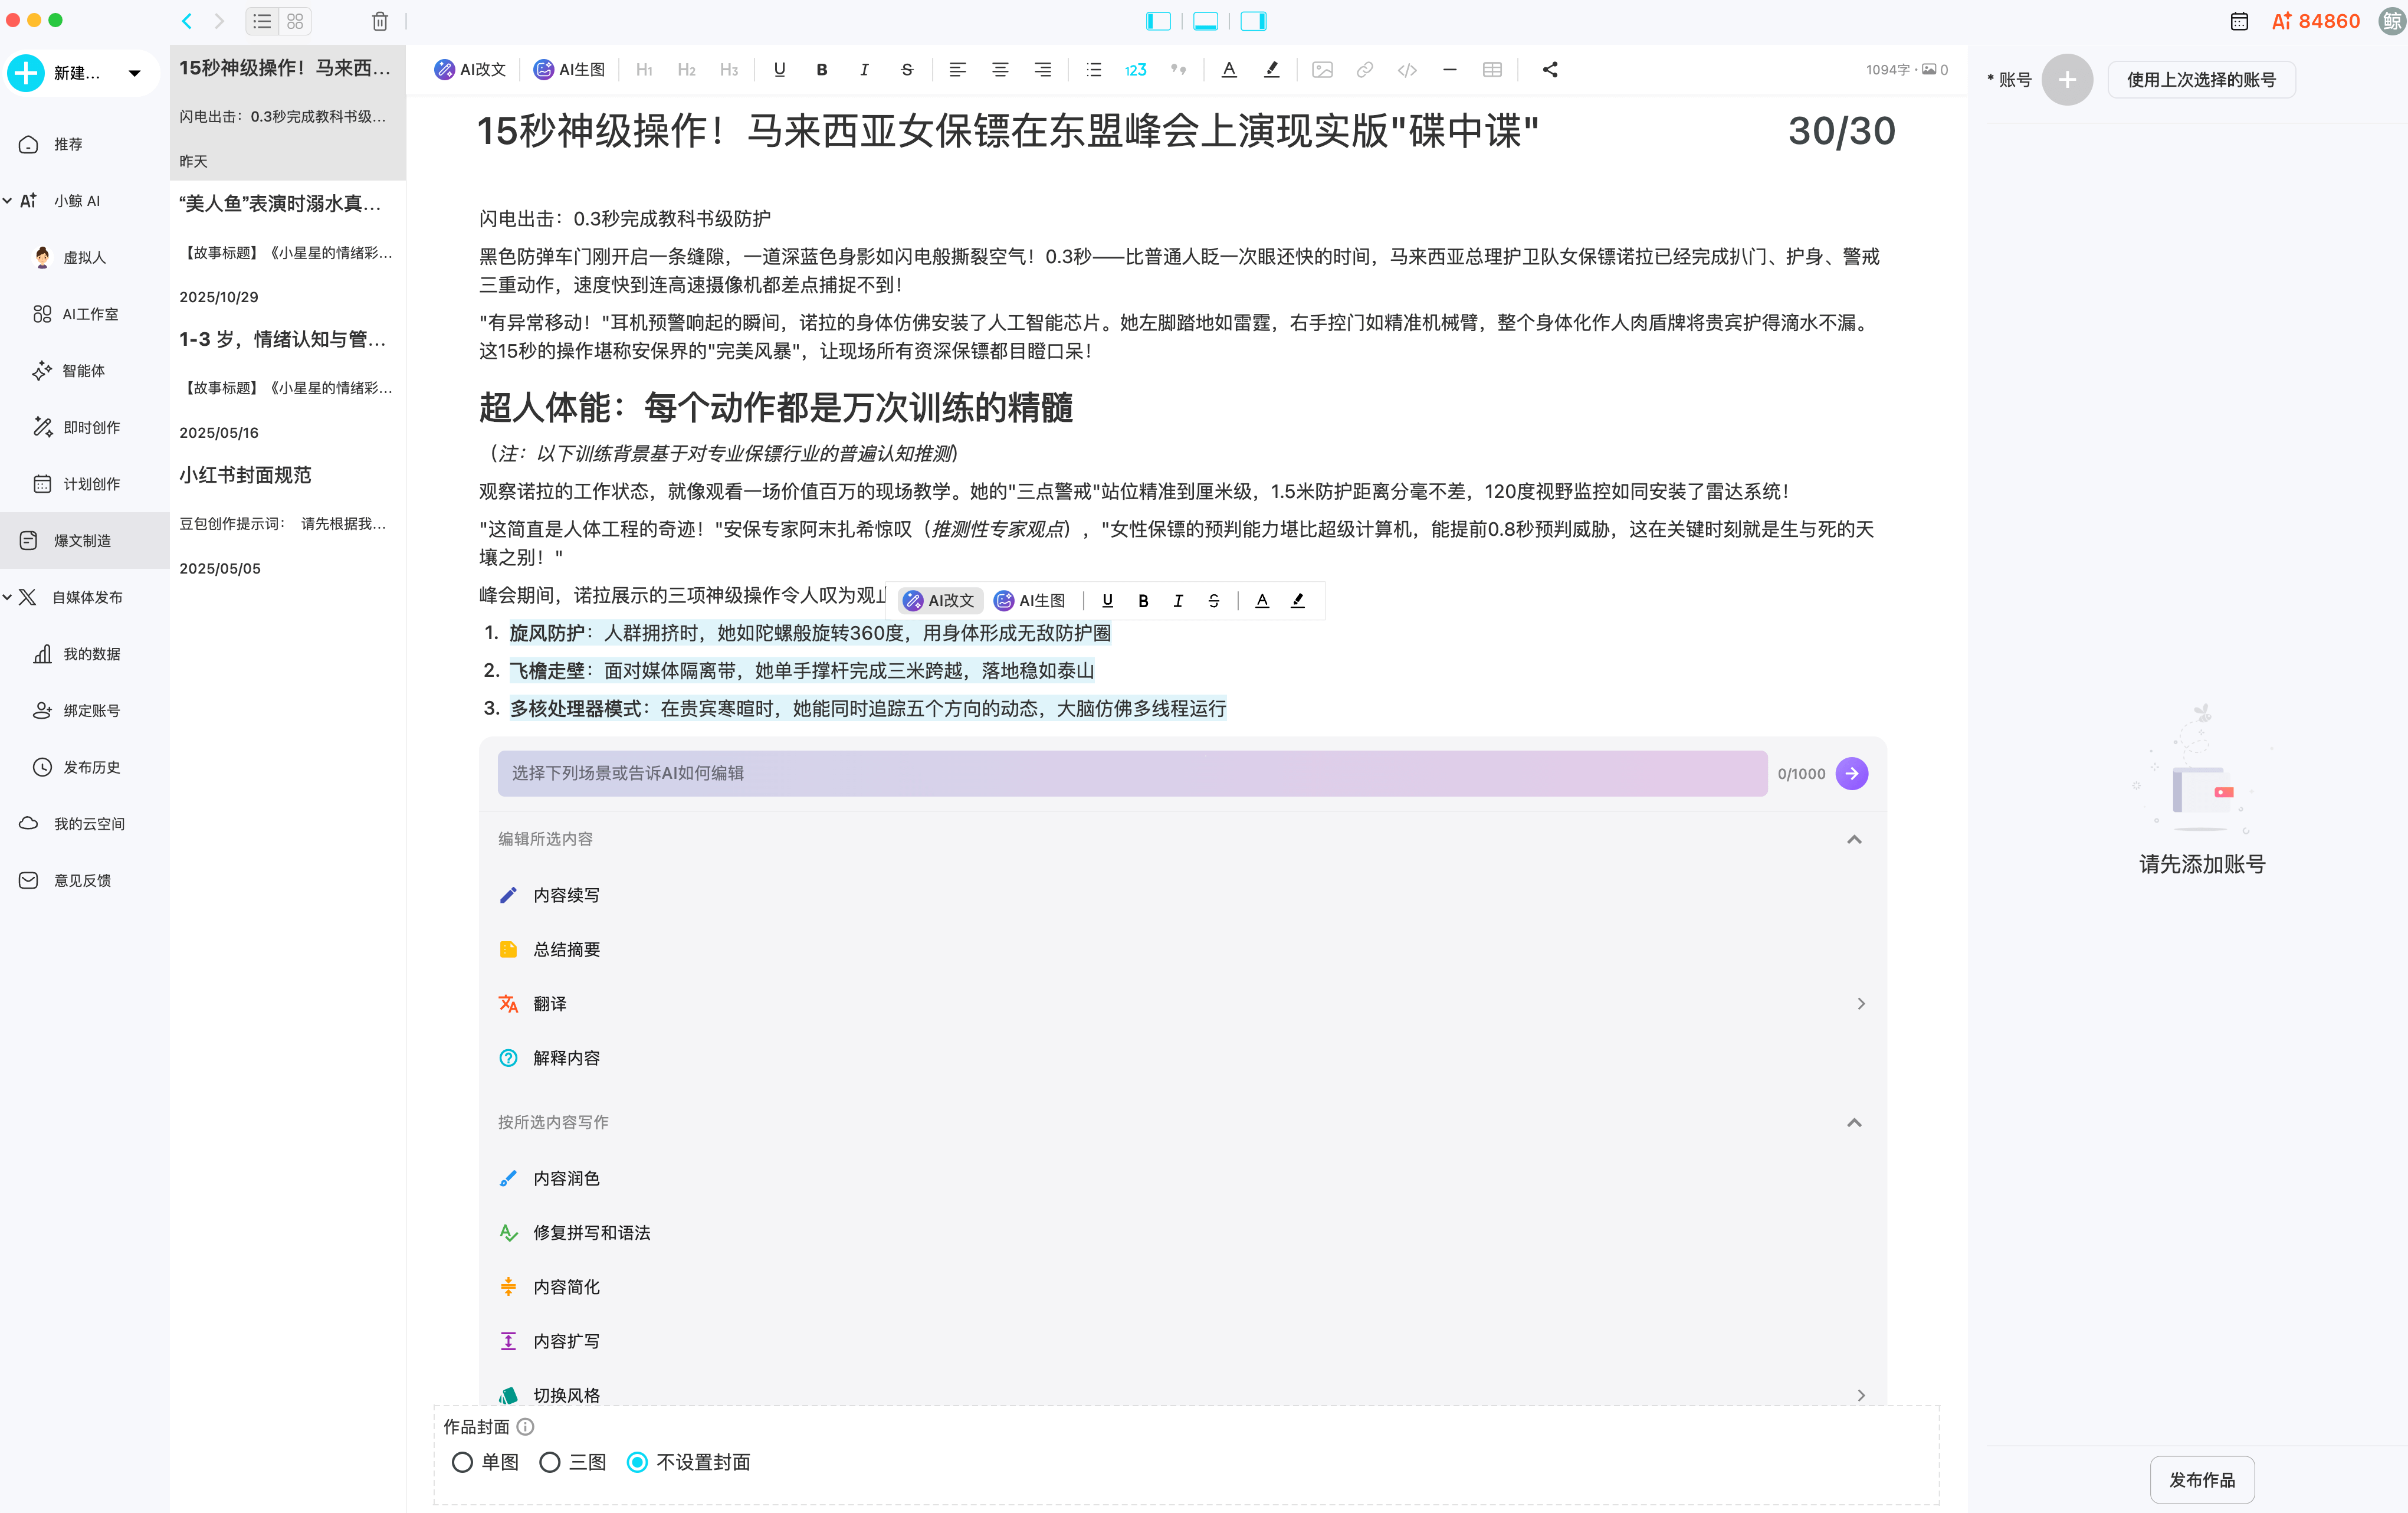Expand the 翻译 translation options
The height and width of the screenshot is (1513, 2408).
coord(1860,1003)
